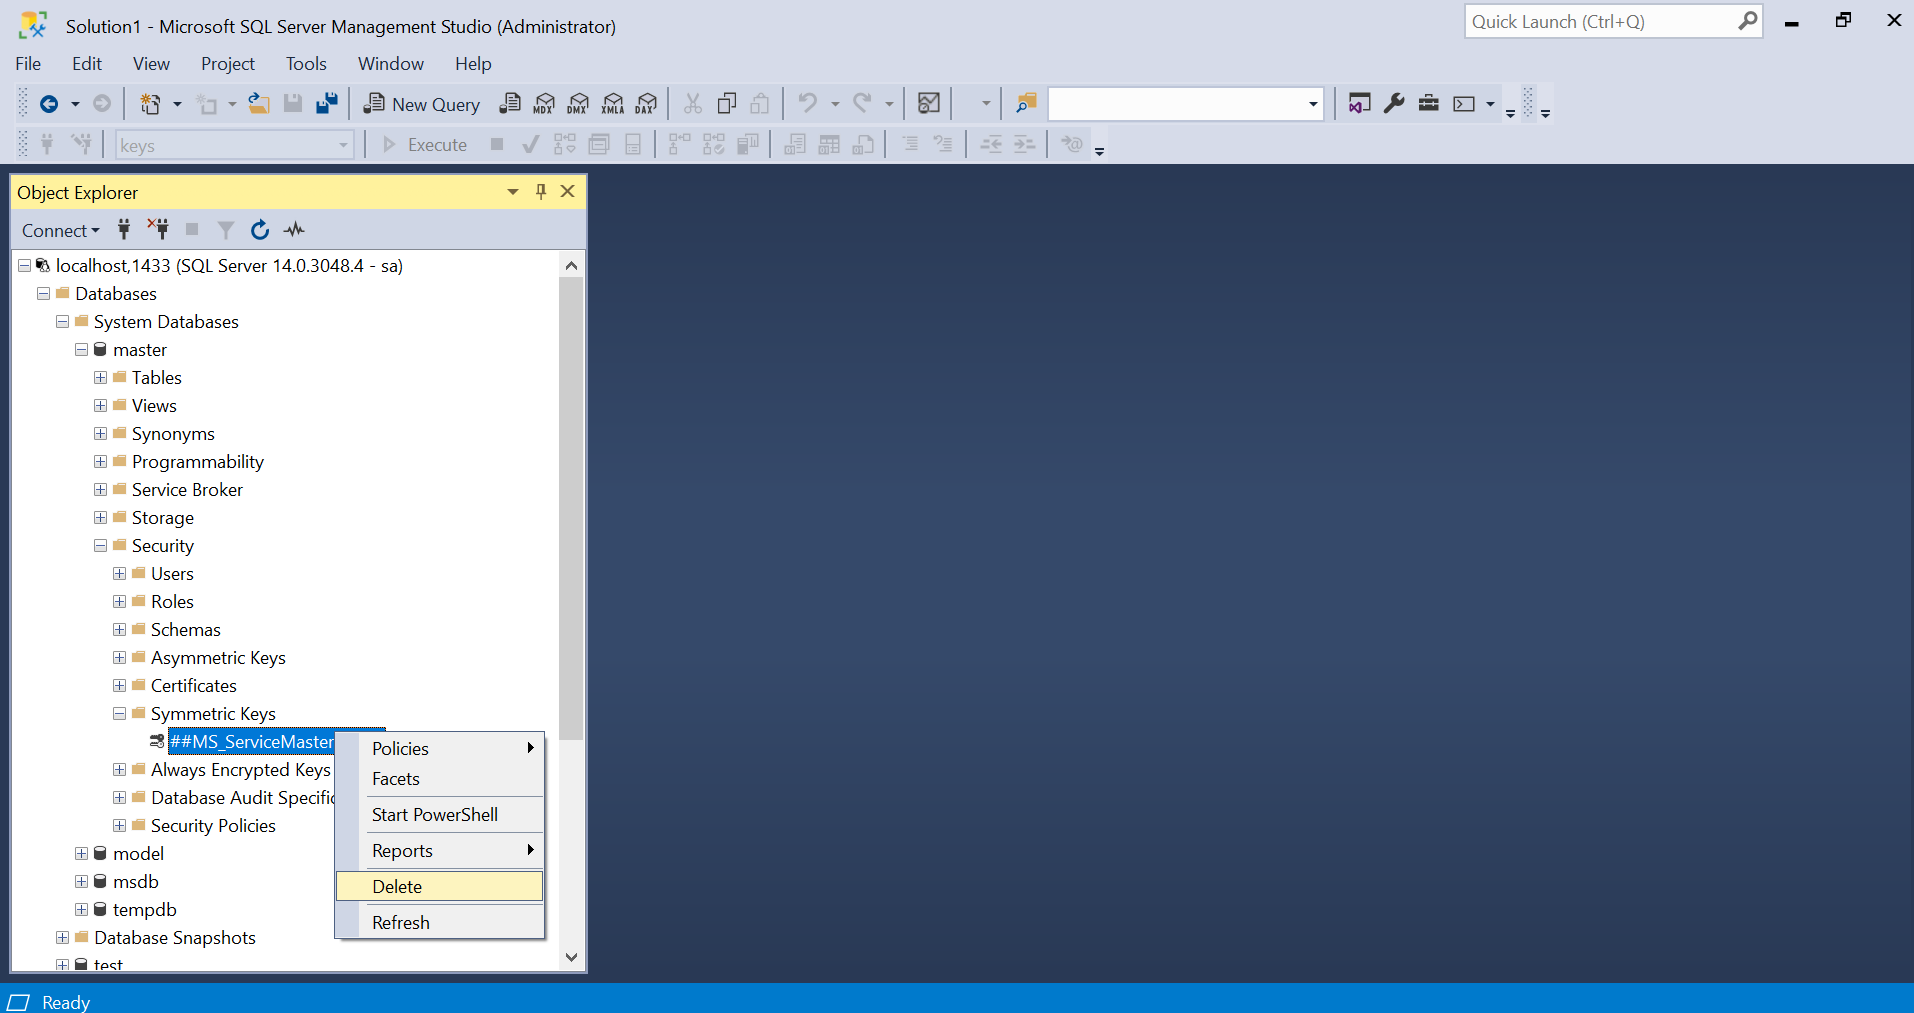Refresh the Object Explorer tree

pos(259,229)
